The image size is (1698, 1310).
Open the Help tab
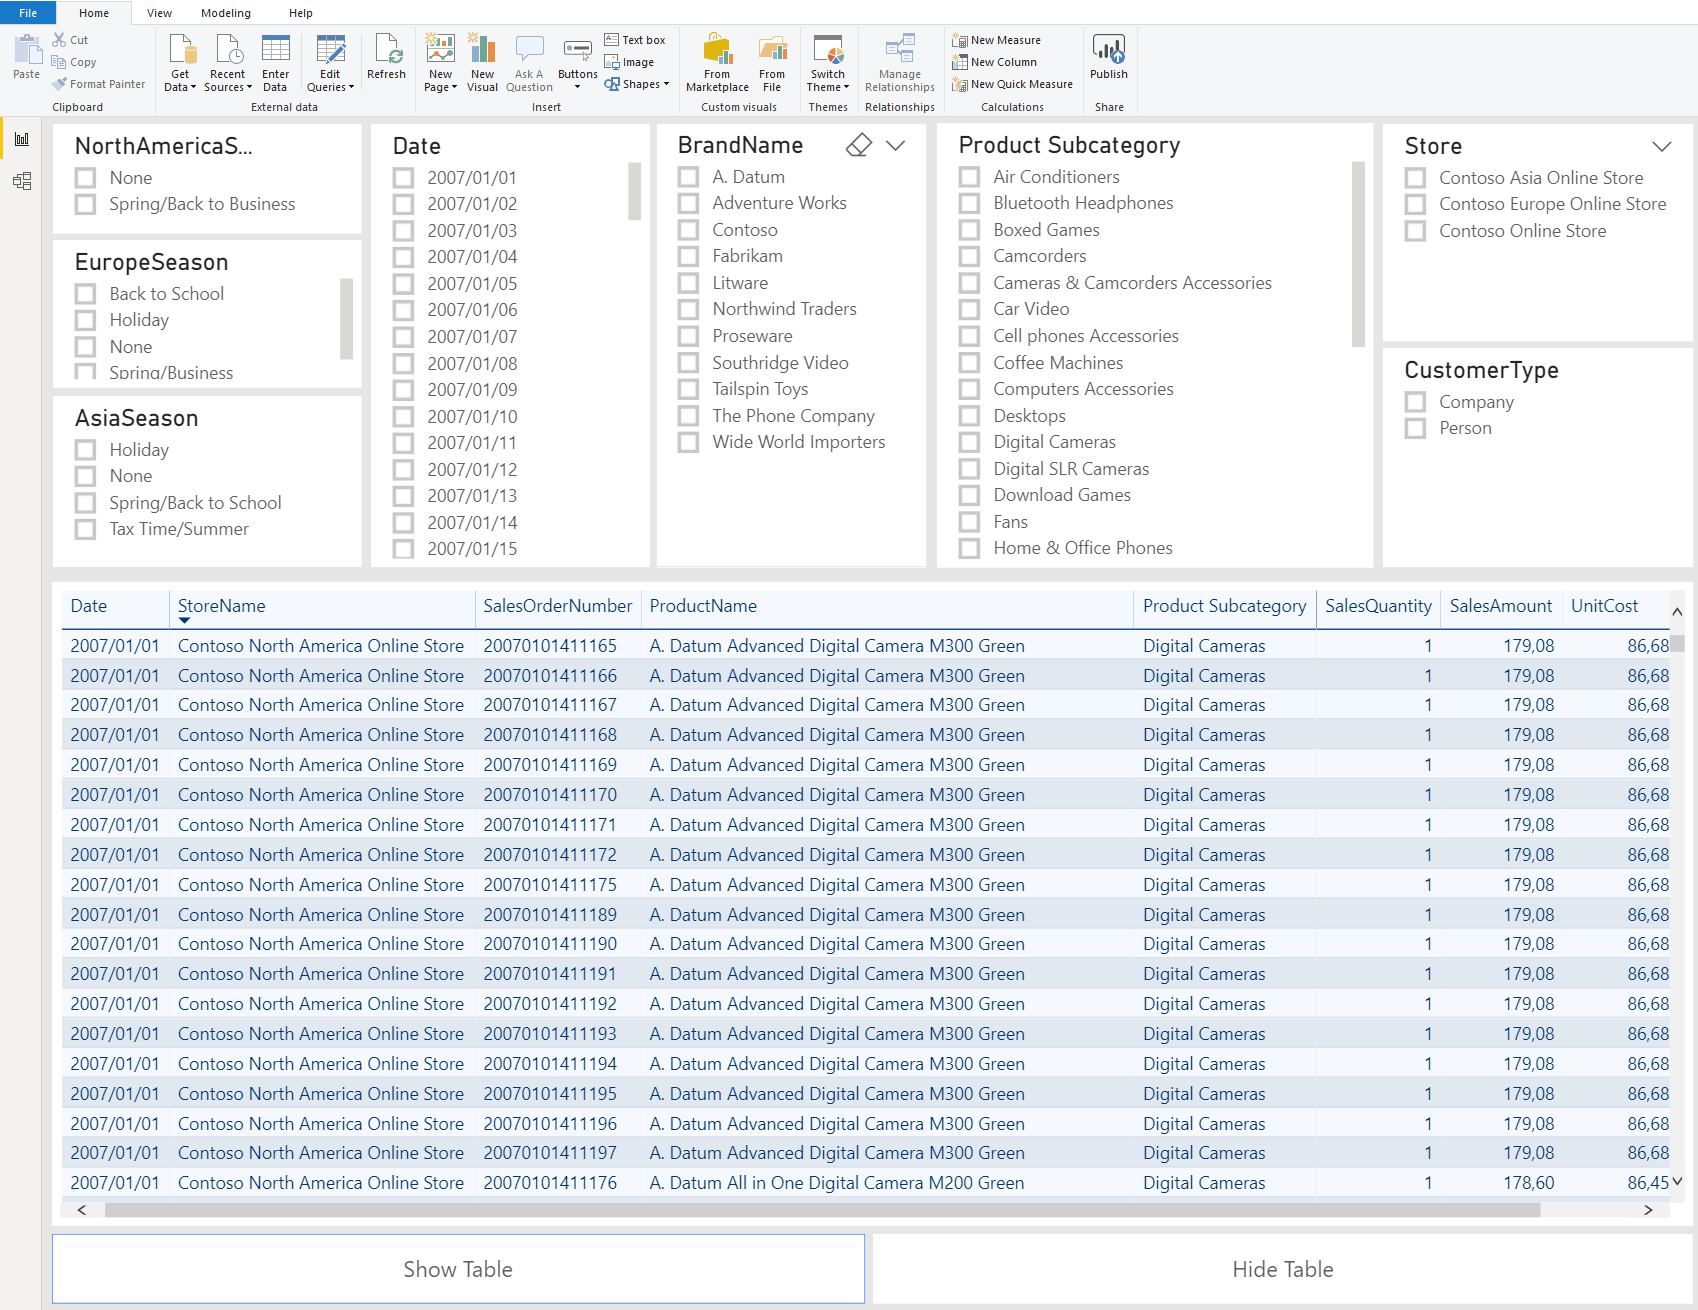[x=301, y=13]
